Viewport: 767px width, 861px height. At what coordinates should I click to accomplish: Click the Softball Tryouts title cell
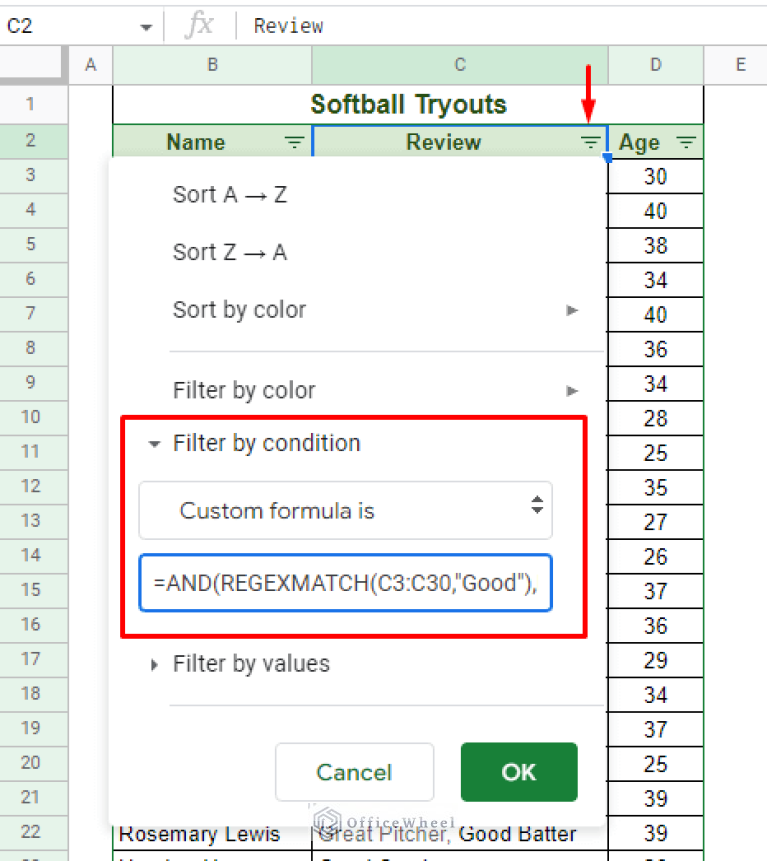408,104
